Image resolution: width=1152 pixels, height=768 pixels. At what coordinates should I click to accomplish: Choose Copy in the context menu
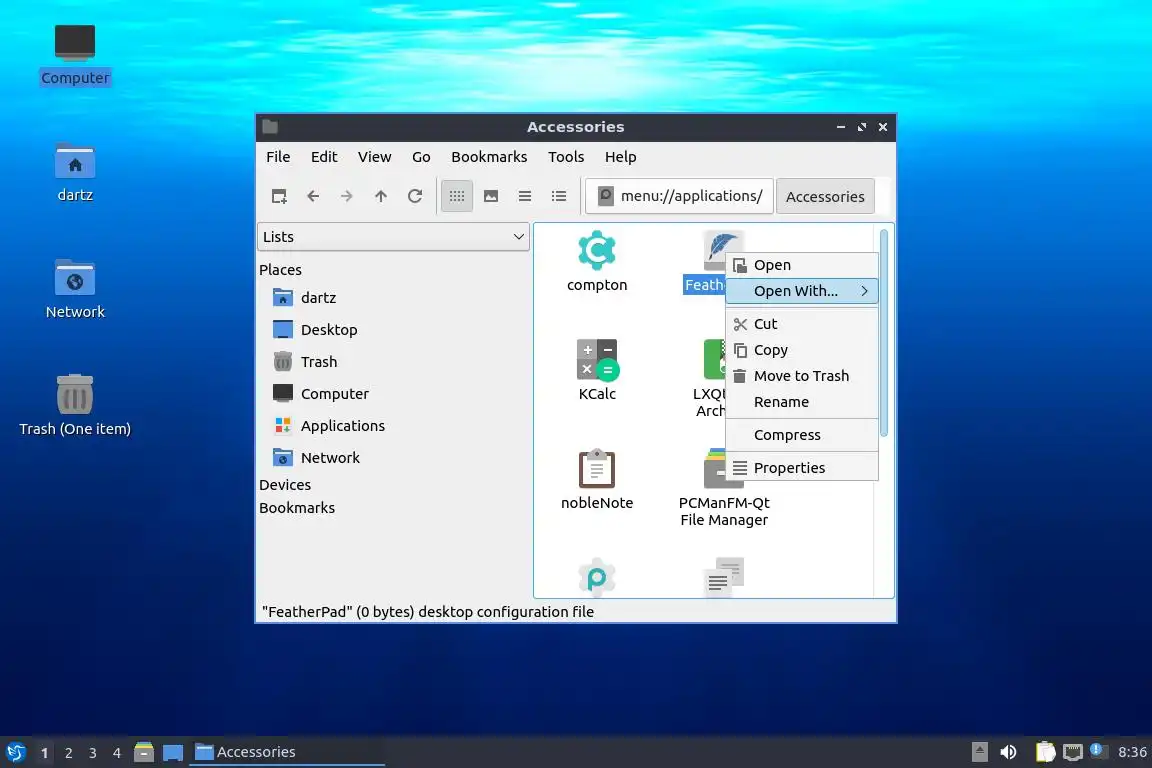click(x=802, y=350)
